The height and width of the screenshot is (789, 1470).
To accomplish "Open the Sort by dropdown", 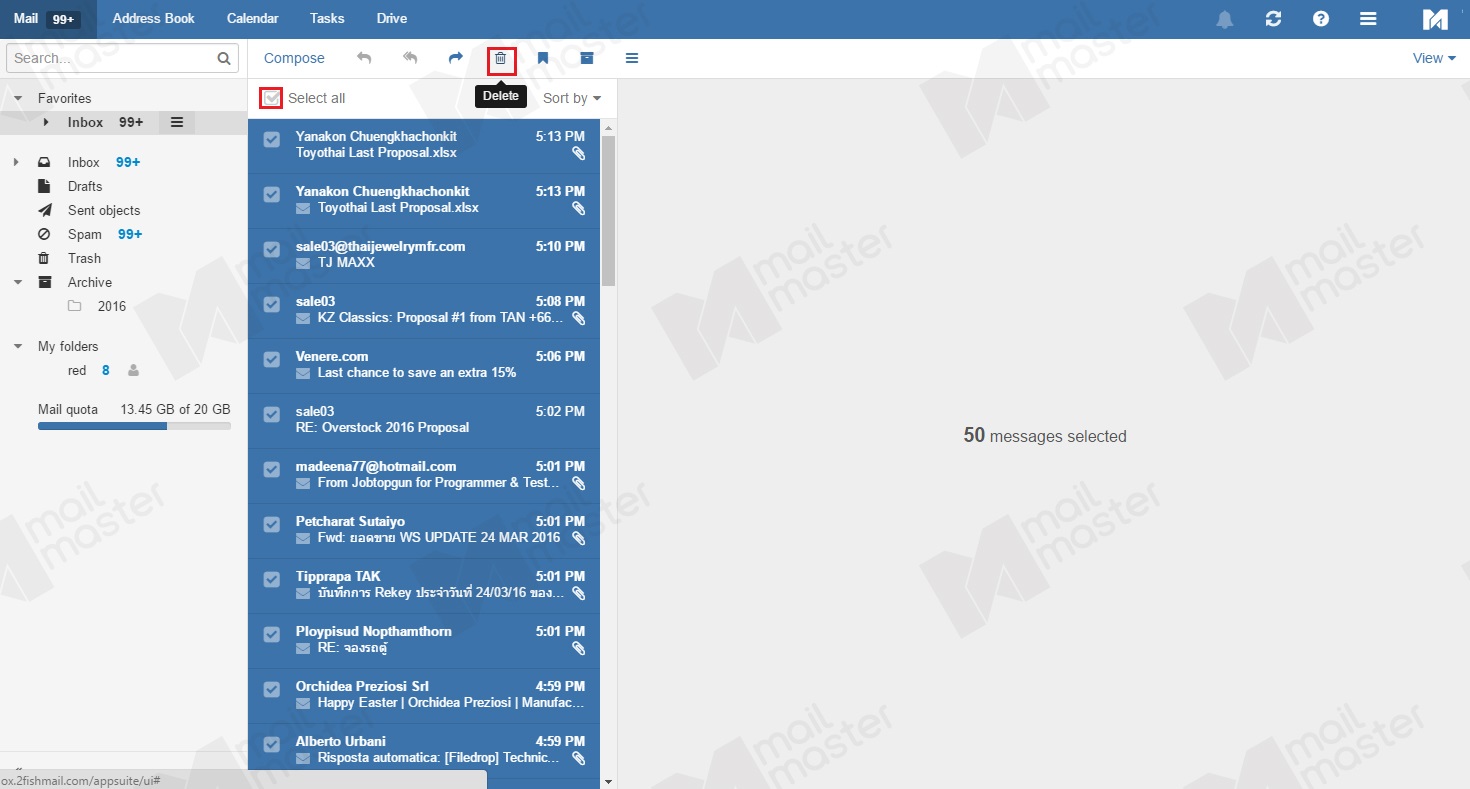I will pos(572,98).
